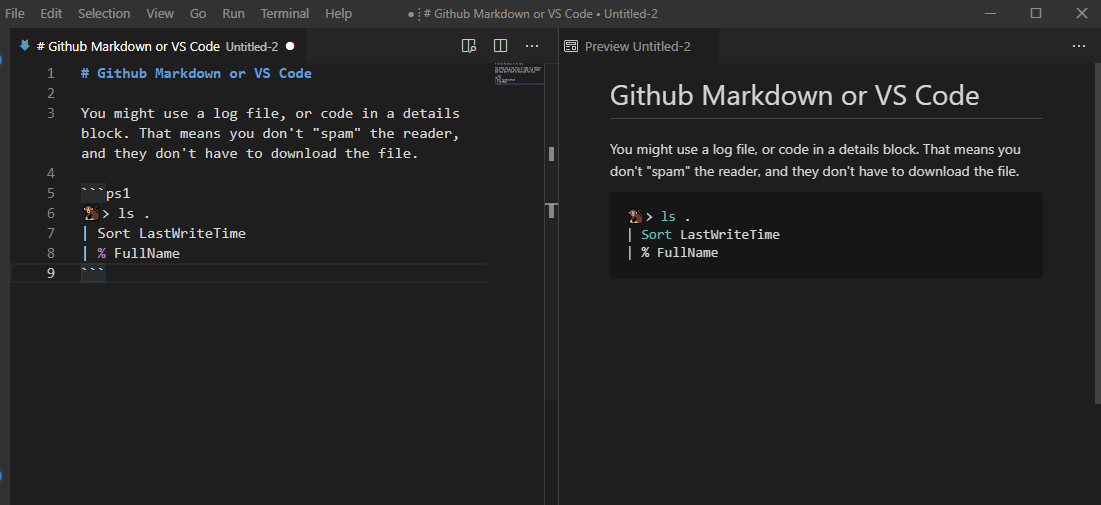Click the preview paragraph about log files
Screen dimensions: 1101x505
(x=815, y=160)
